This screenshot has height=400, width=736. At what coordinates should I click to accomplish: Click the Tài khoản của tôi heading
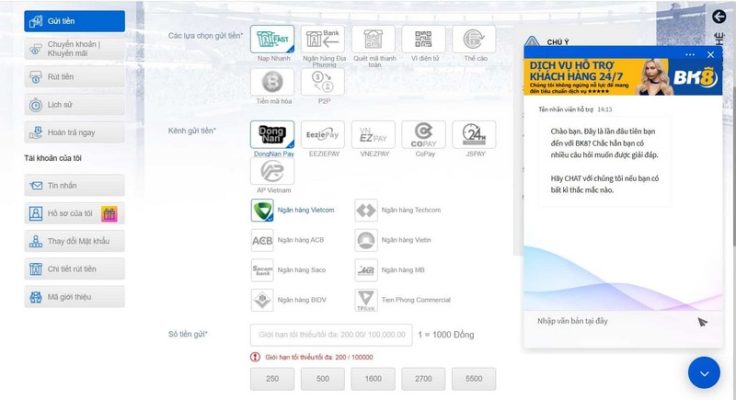coord(53,158)
